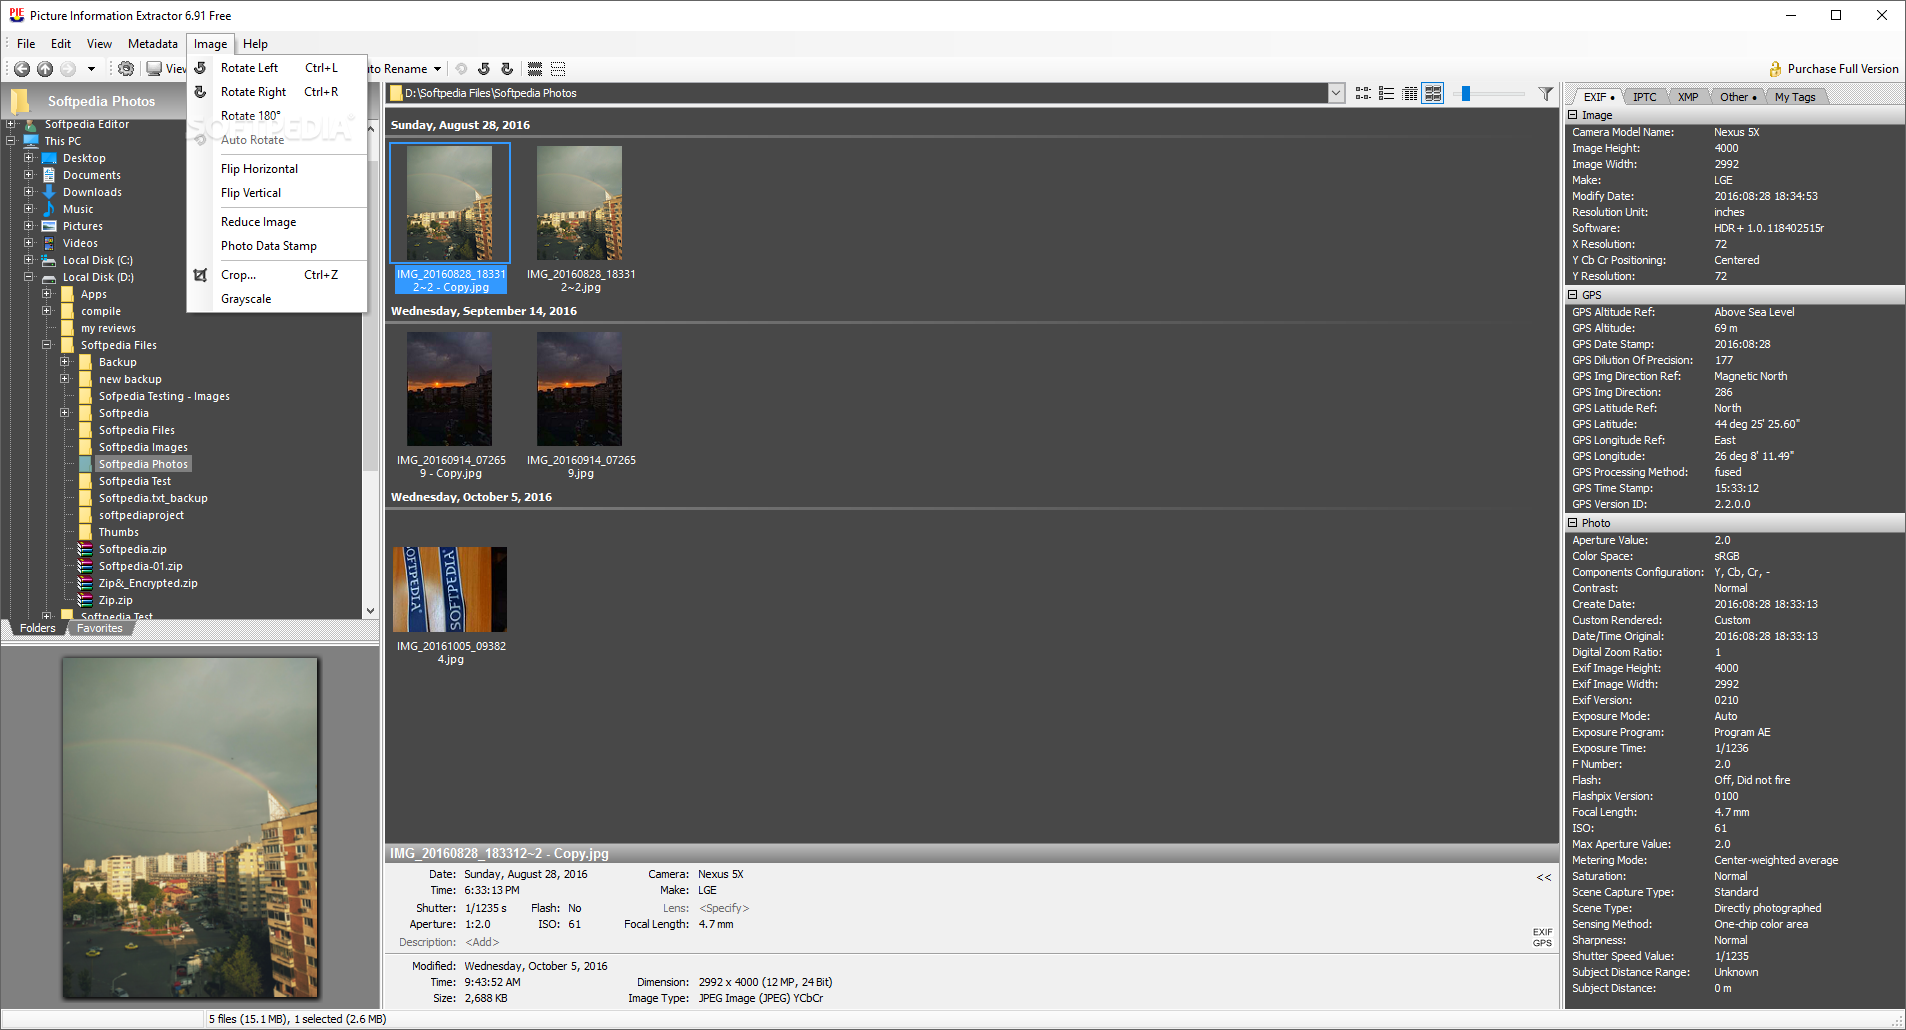Click the <Add> description link
This screenshot has height=1030, width=1906.
pyautogui.click(x=482, y=942)
